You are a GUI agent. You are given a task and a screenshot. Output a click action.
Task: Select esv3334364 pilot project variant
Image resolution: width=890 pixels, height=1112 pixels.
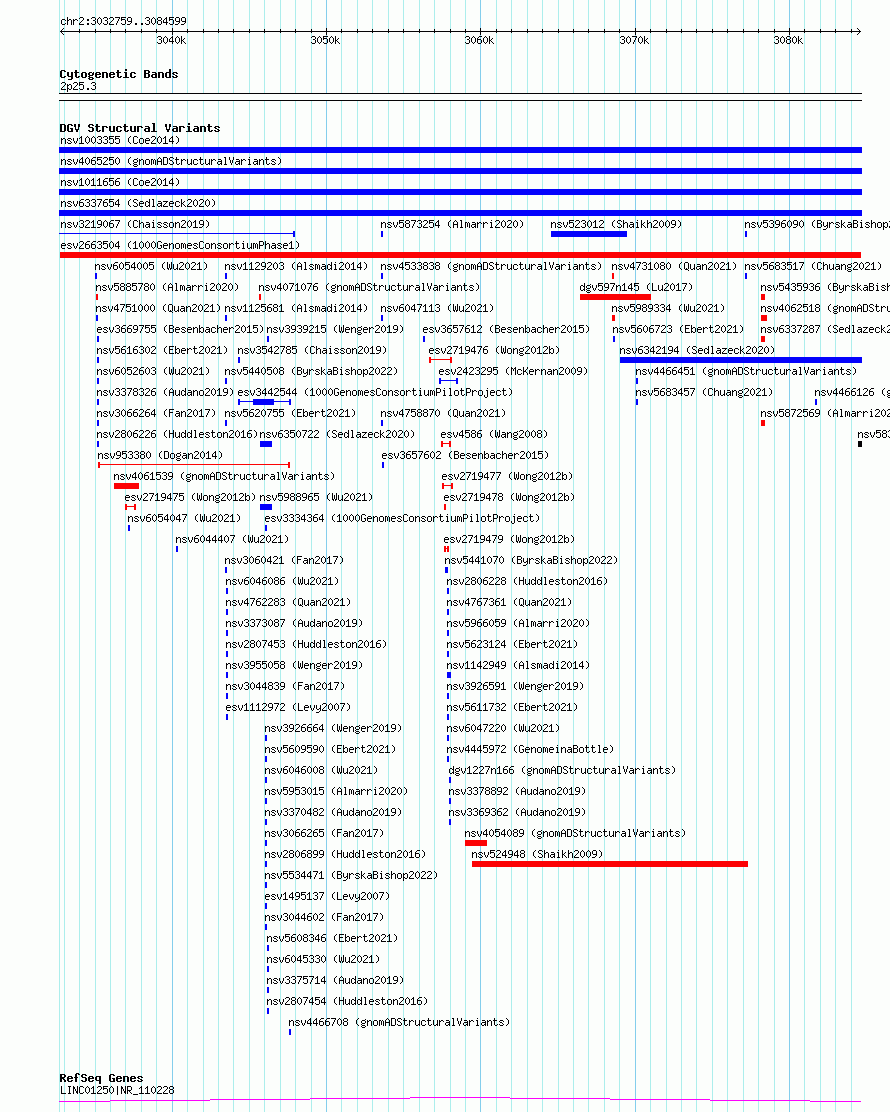pos(402,518)
